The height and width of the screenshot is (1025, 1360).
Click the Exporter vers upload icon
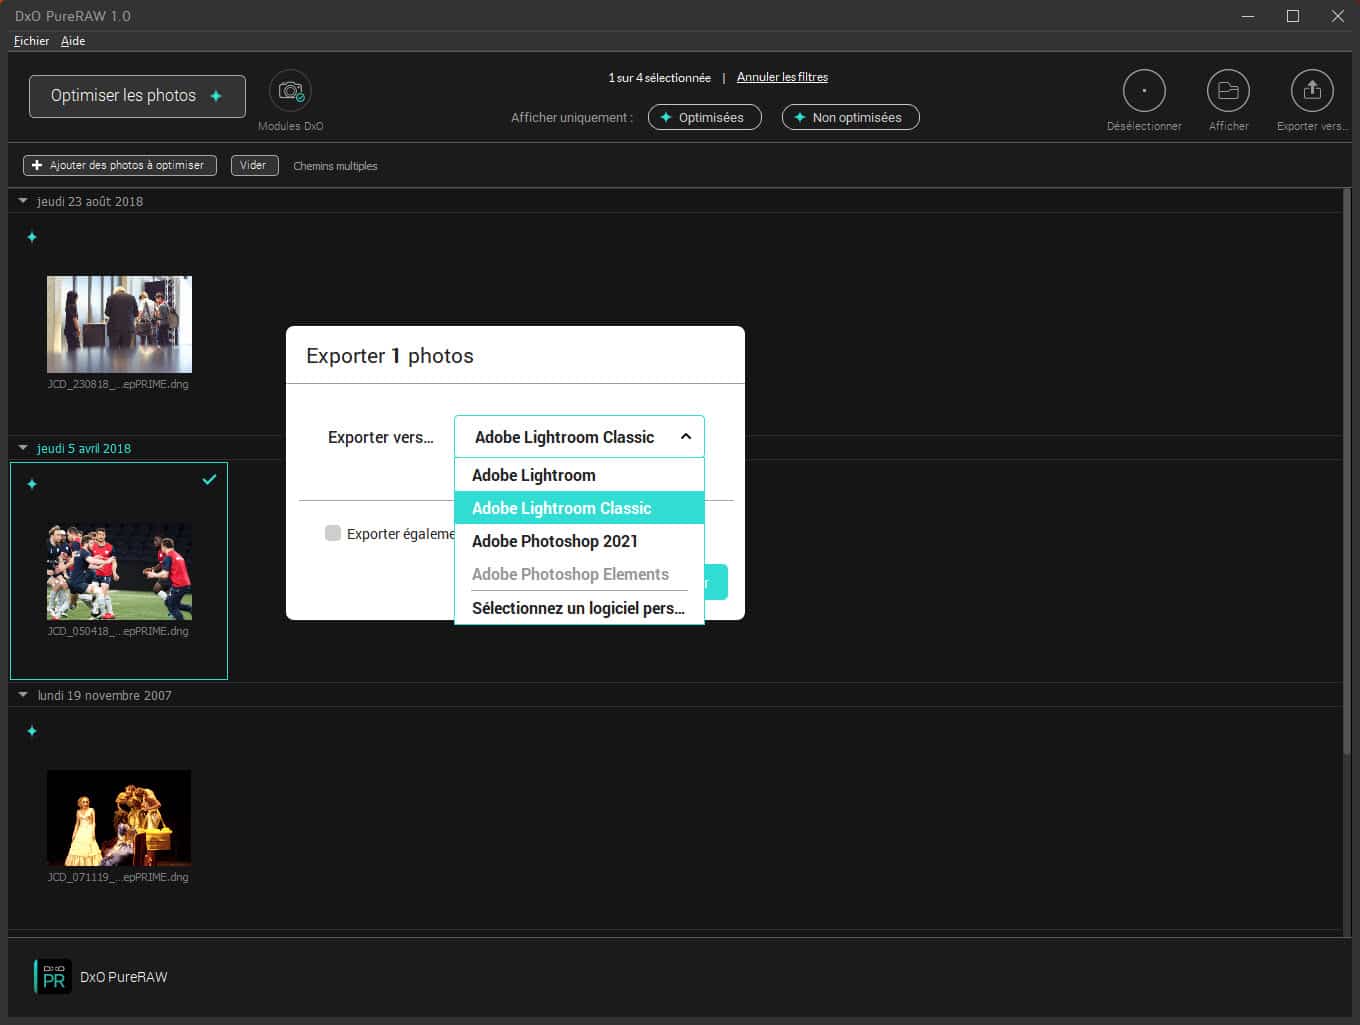click(x=1312, y=91)
